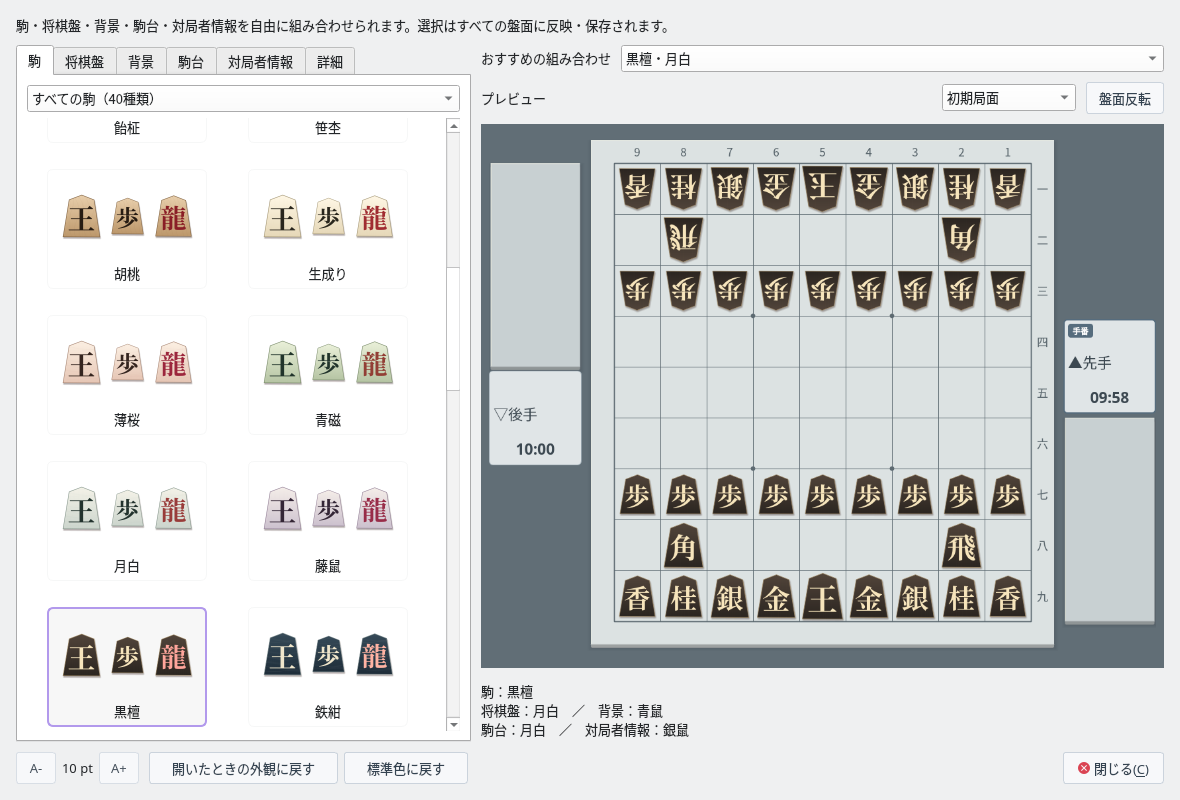Click the 後手 pawn in column 9
The image size is (1180, 800).
pyautogui.click(x=637, y=290)
